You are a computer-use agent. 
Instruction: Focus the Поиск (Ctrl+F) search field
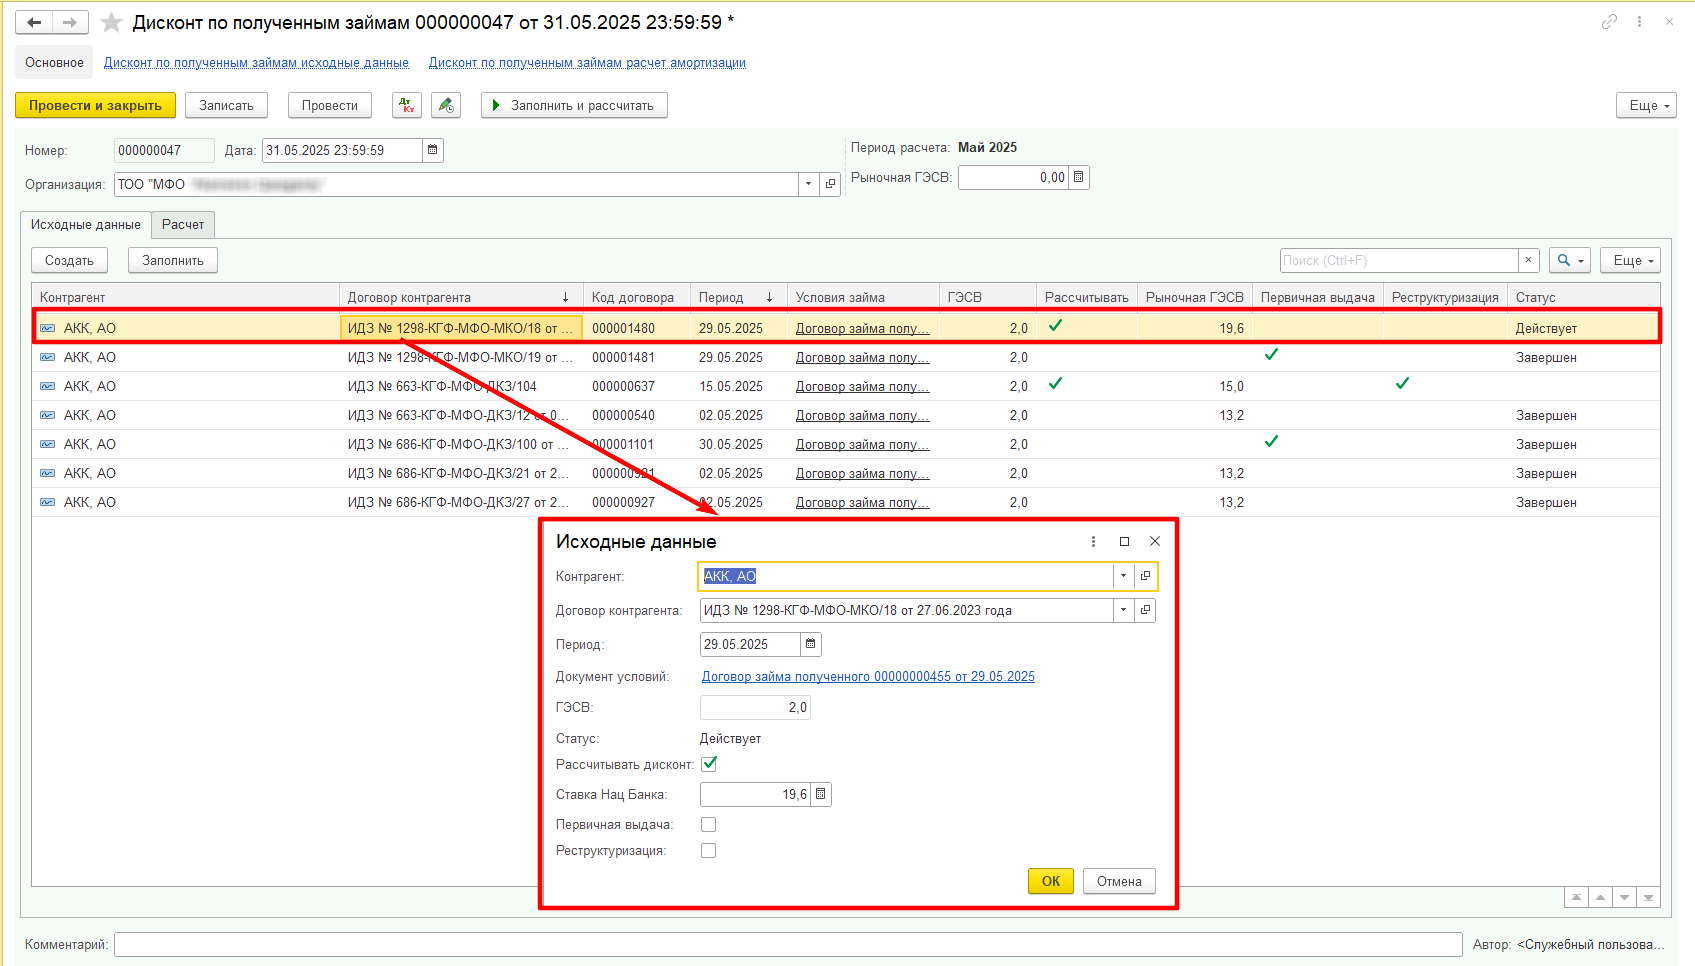click(x=1399, y=260)
